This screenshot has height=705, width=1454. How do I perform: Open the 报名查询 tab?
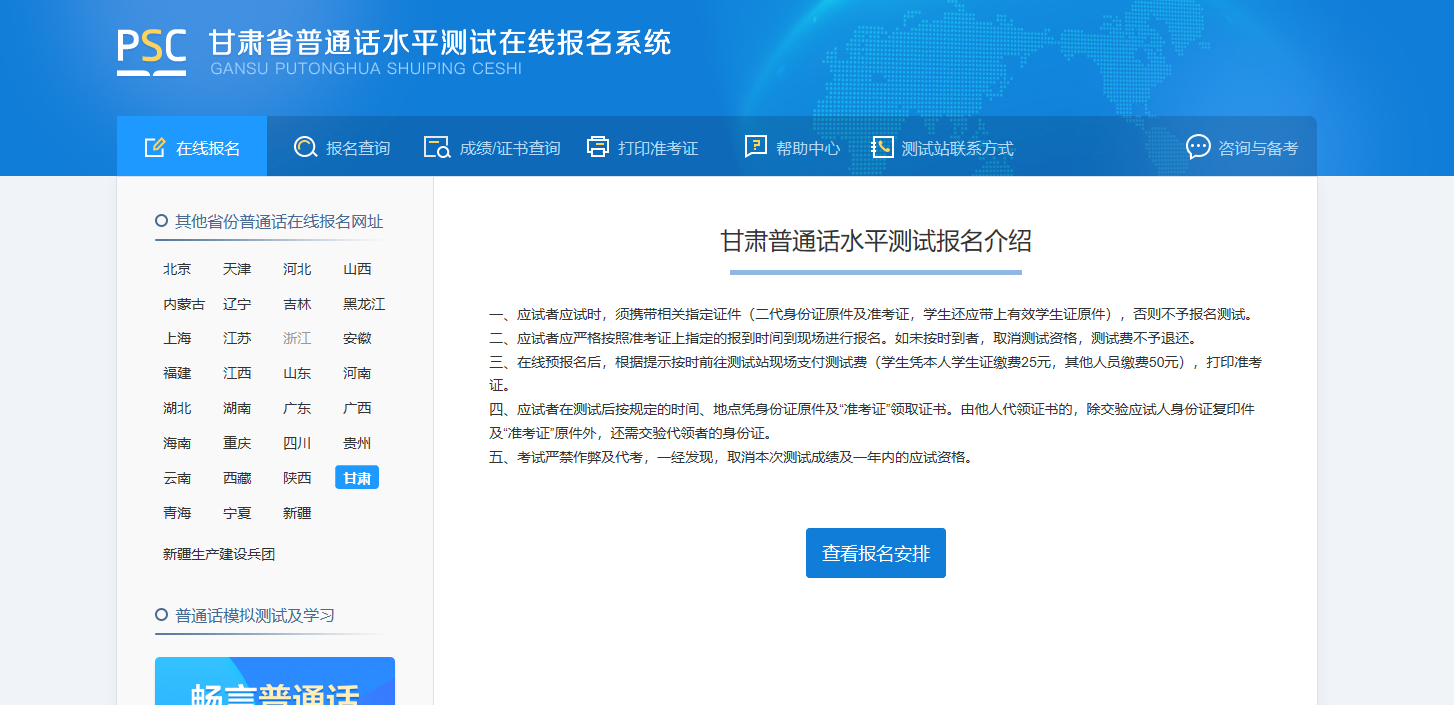[357, 148]
